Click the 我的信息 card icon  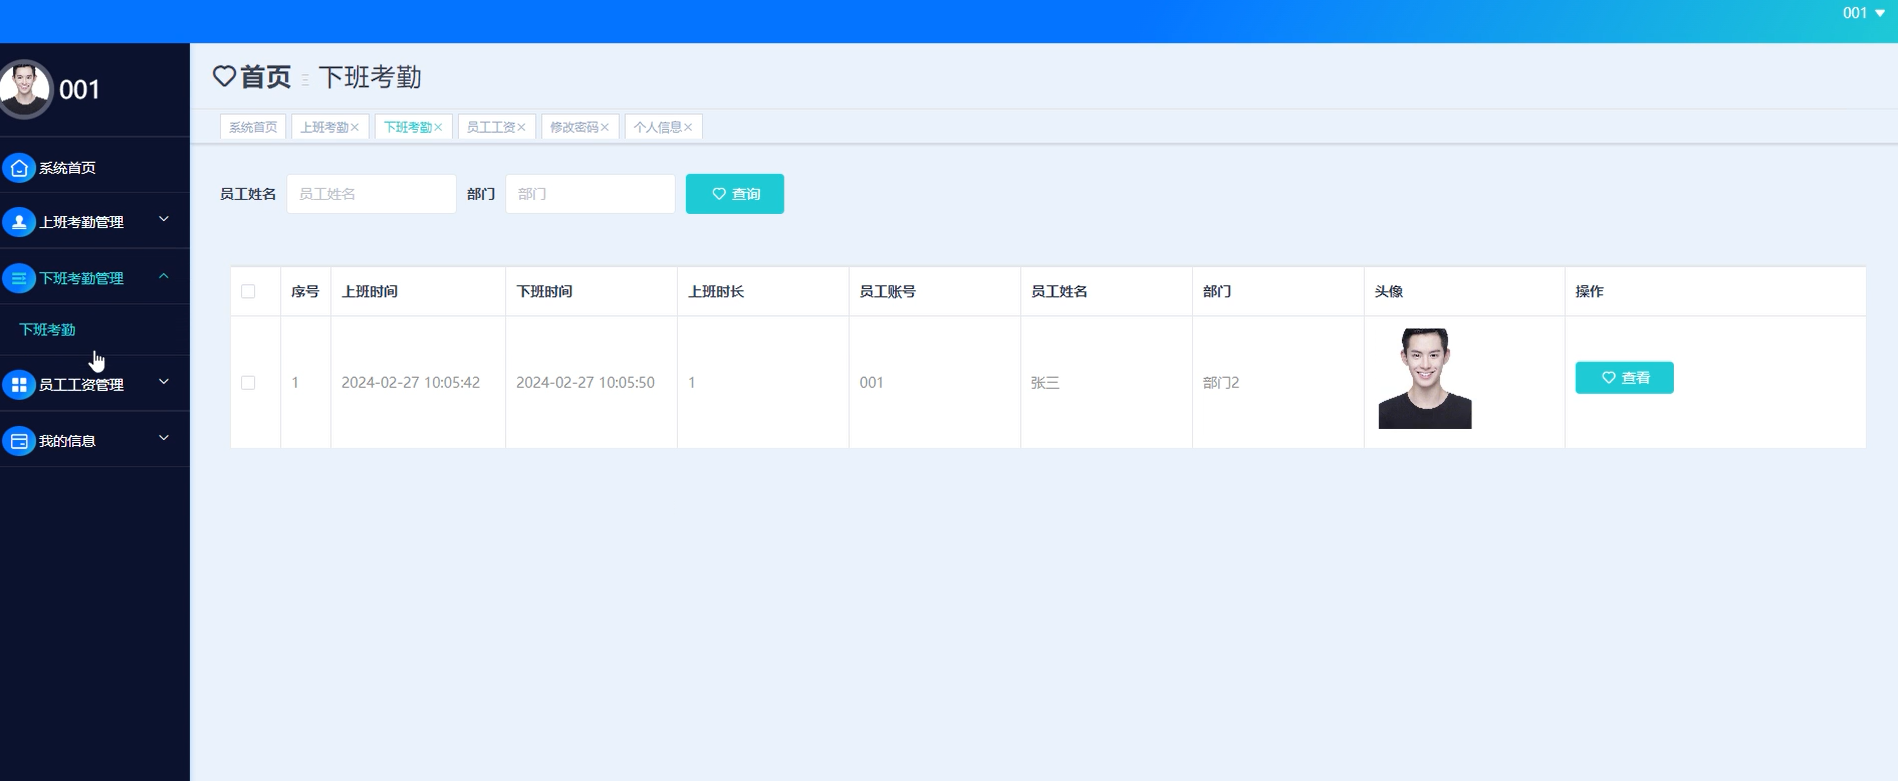point(19,441)
